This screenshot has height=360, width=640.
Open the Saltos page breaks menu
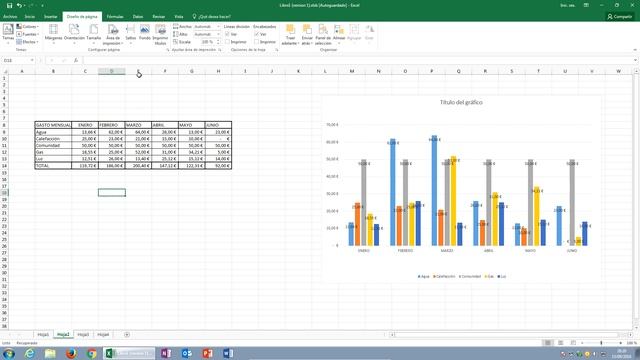click(131, 33)
